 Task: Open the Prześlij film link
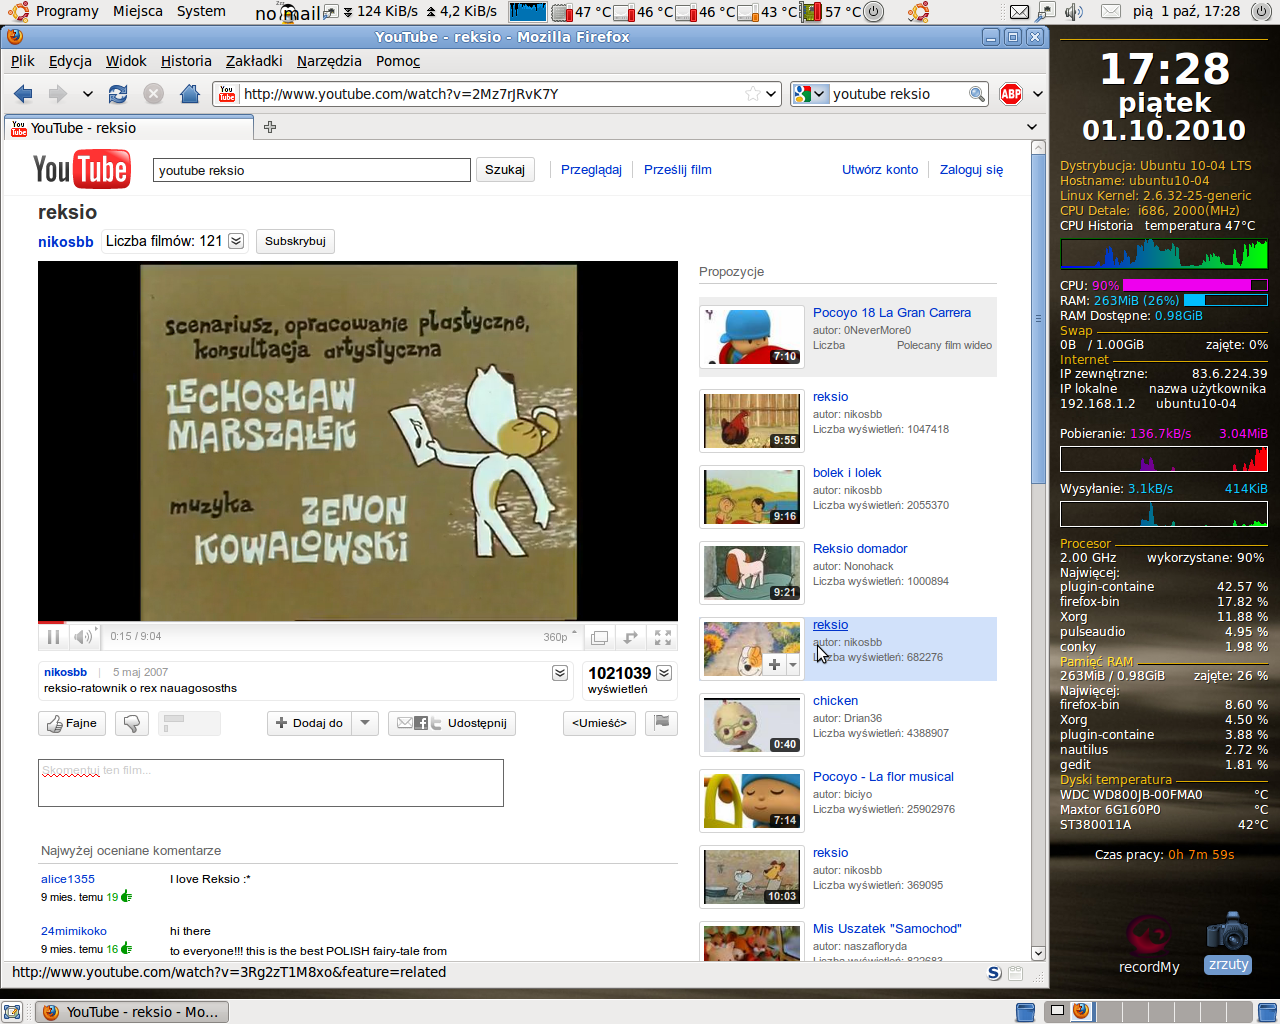coord(678,170)
